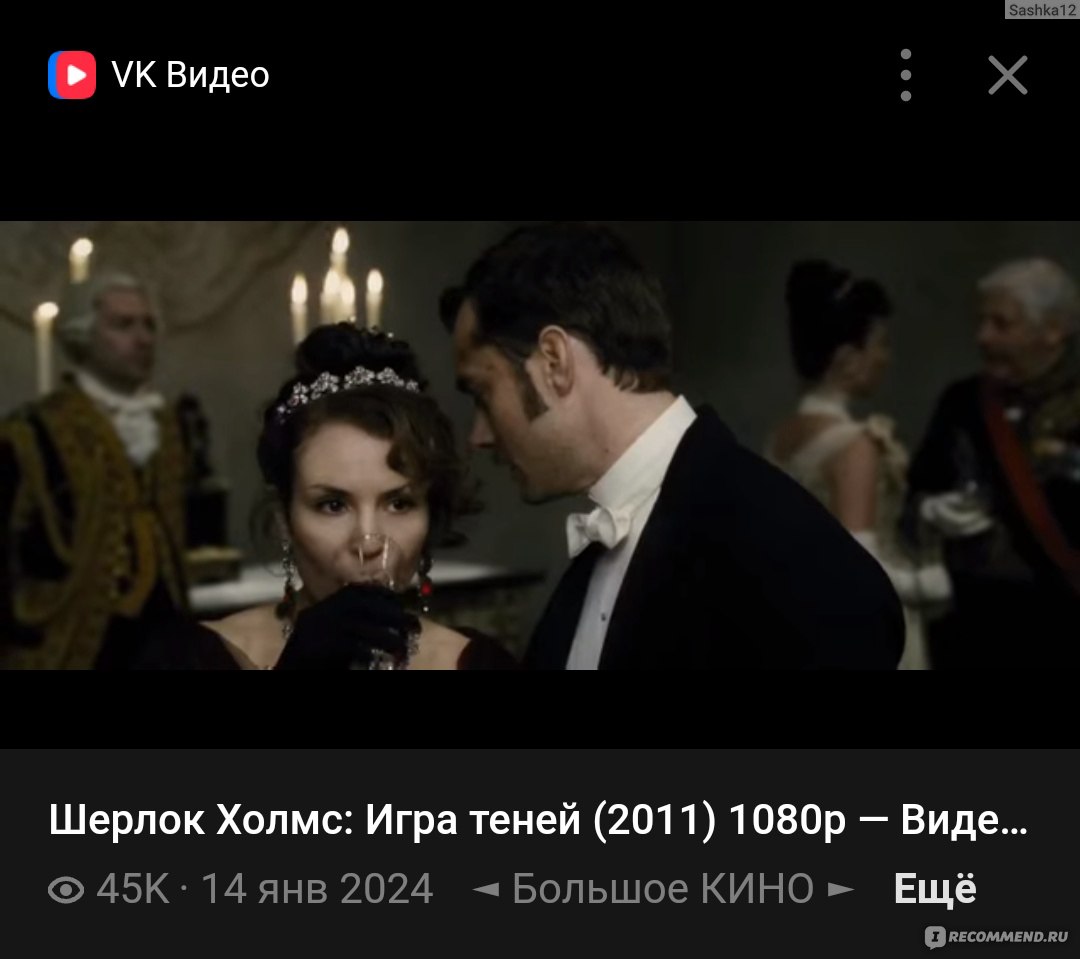Click the RECOMMEND.RU logo icon

(935, 936)
